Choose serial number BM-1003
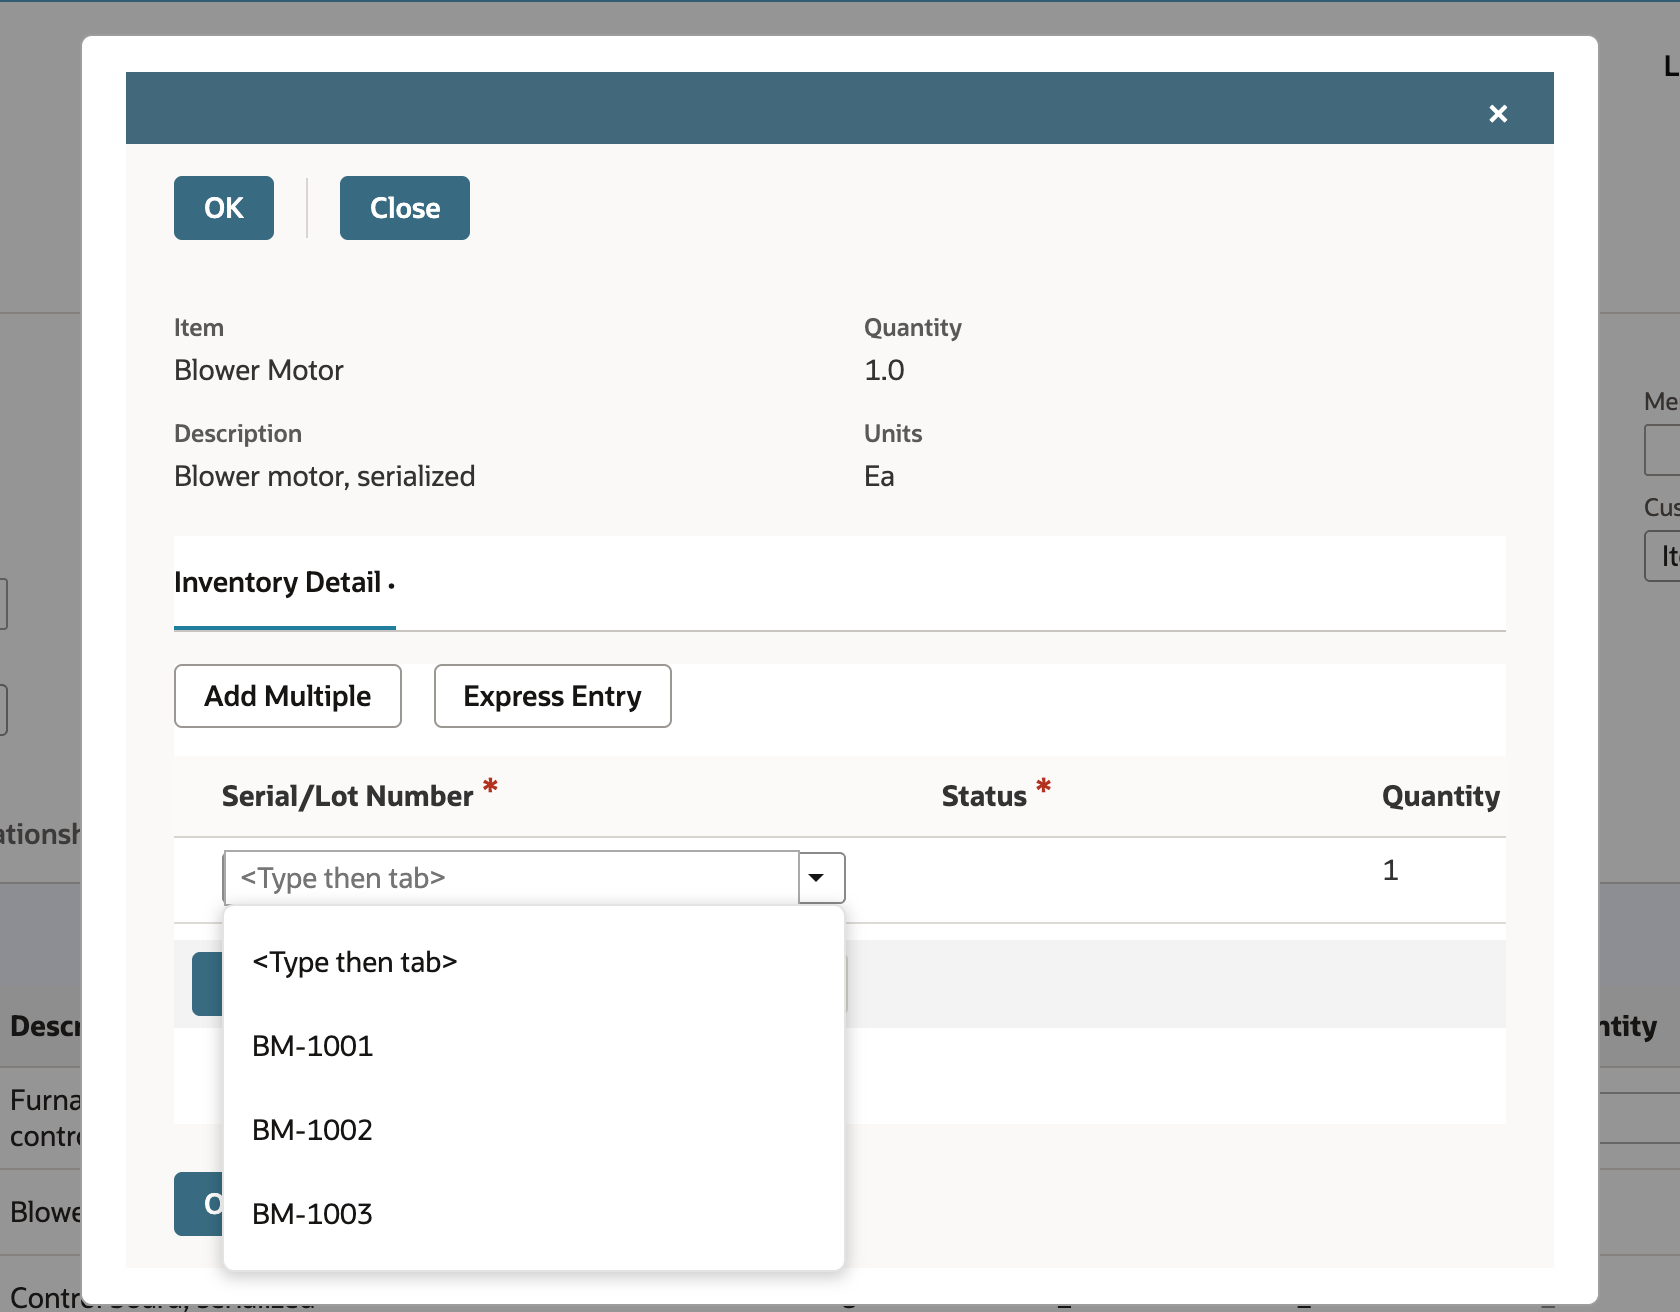 (534, 1214)
